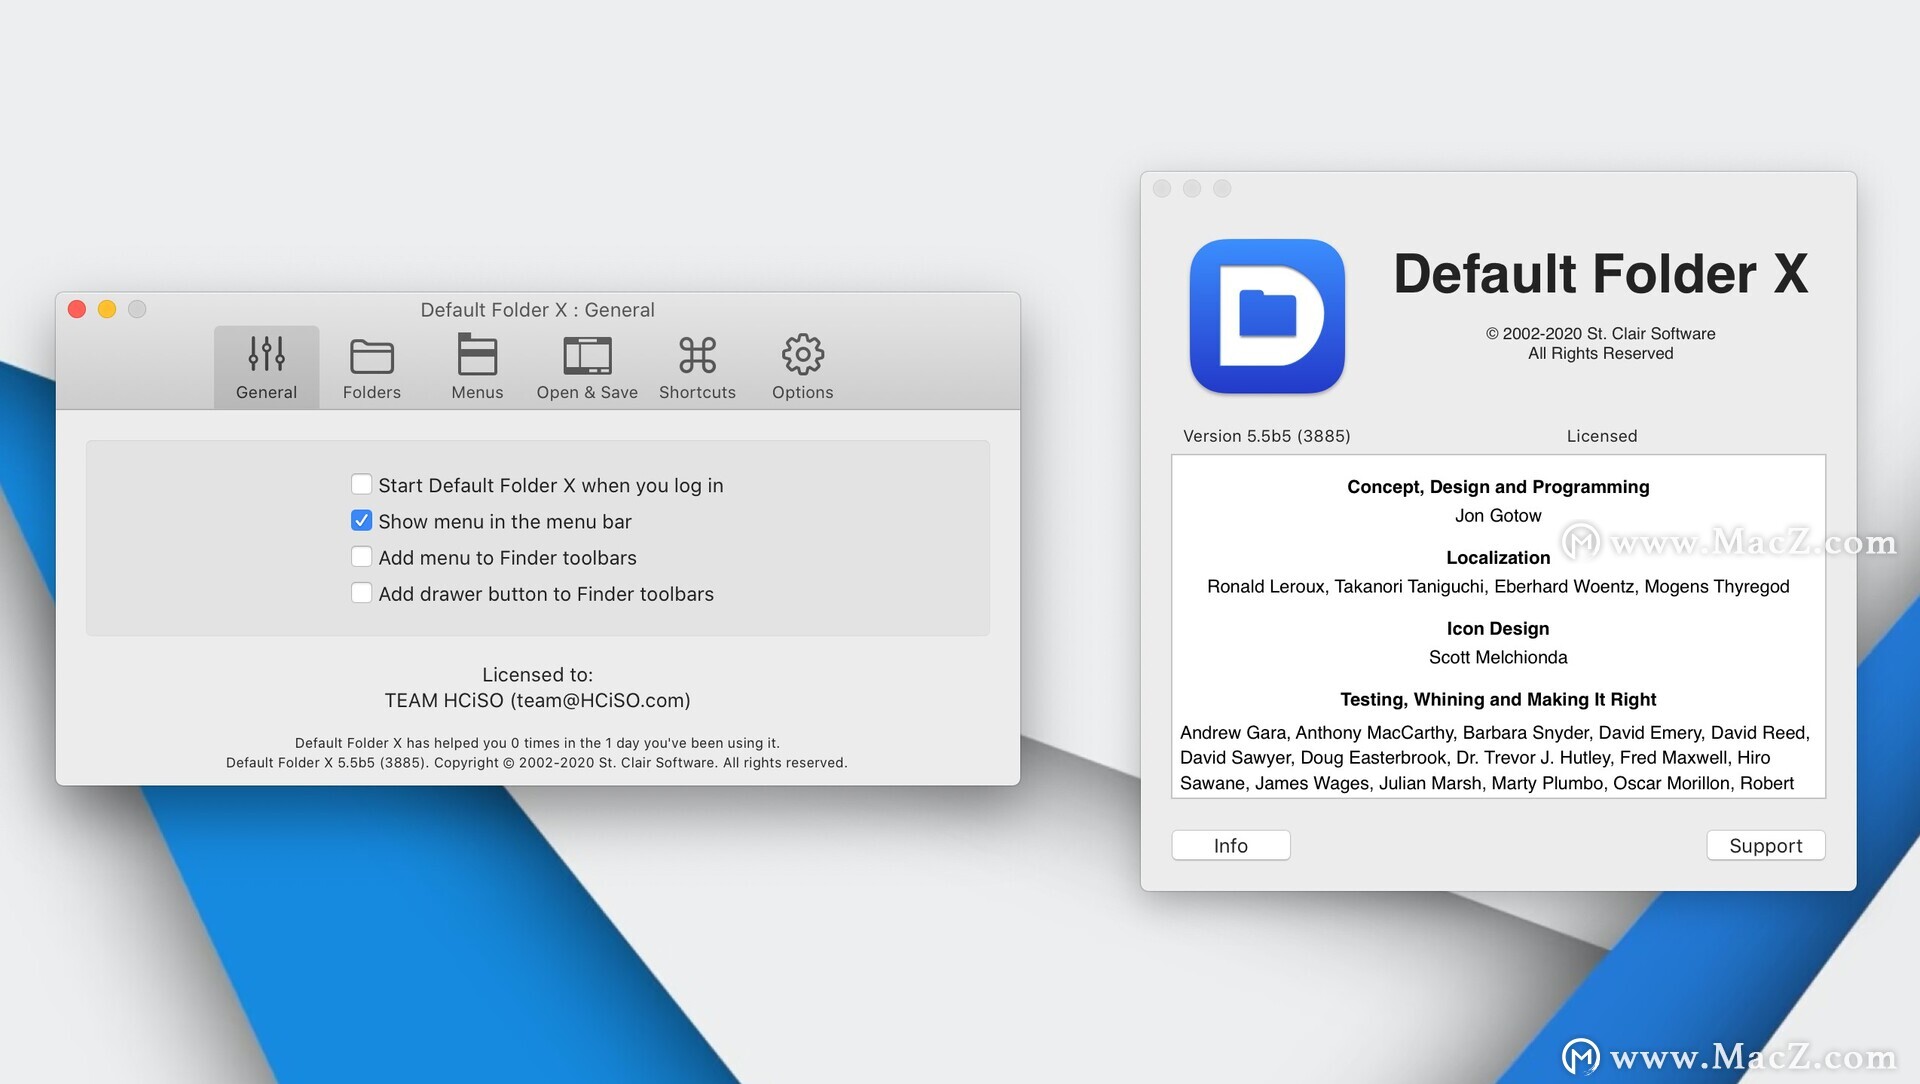
Task: Click the St. Clair Software copyright in About window
Action: point(1600,334)
